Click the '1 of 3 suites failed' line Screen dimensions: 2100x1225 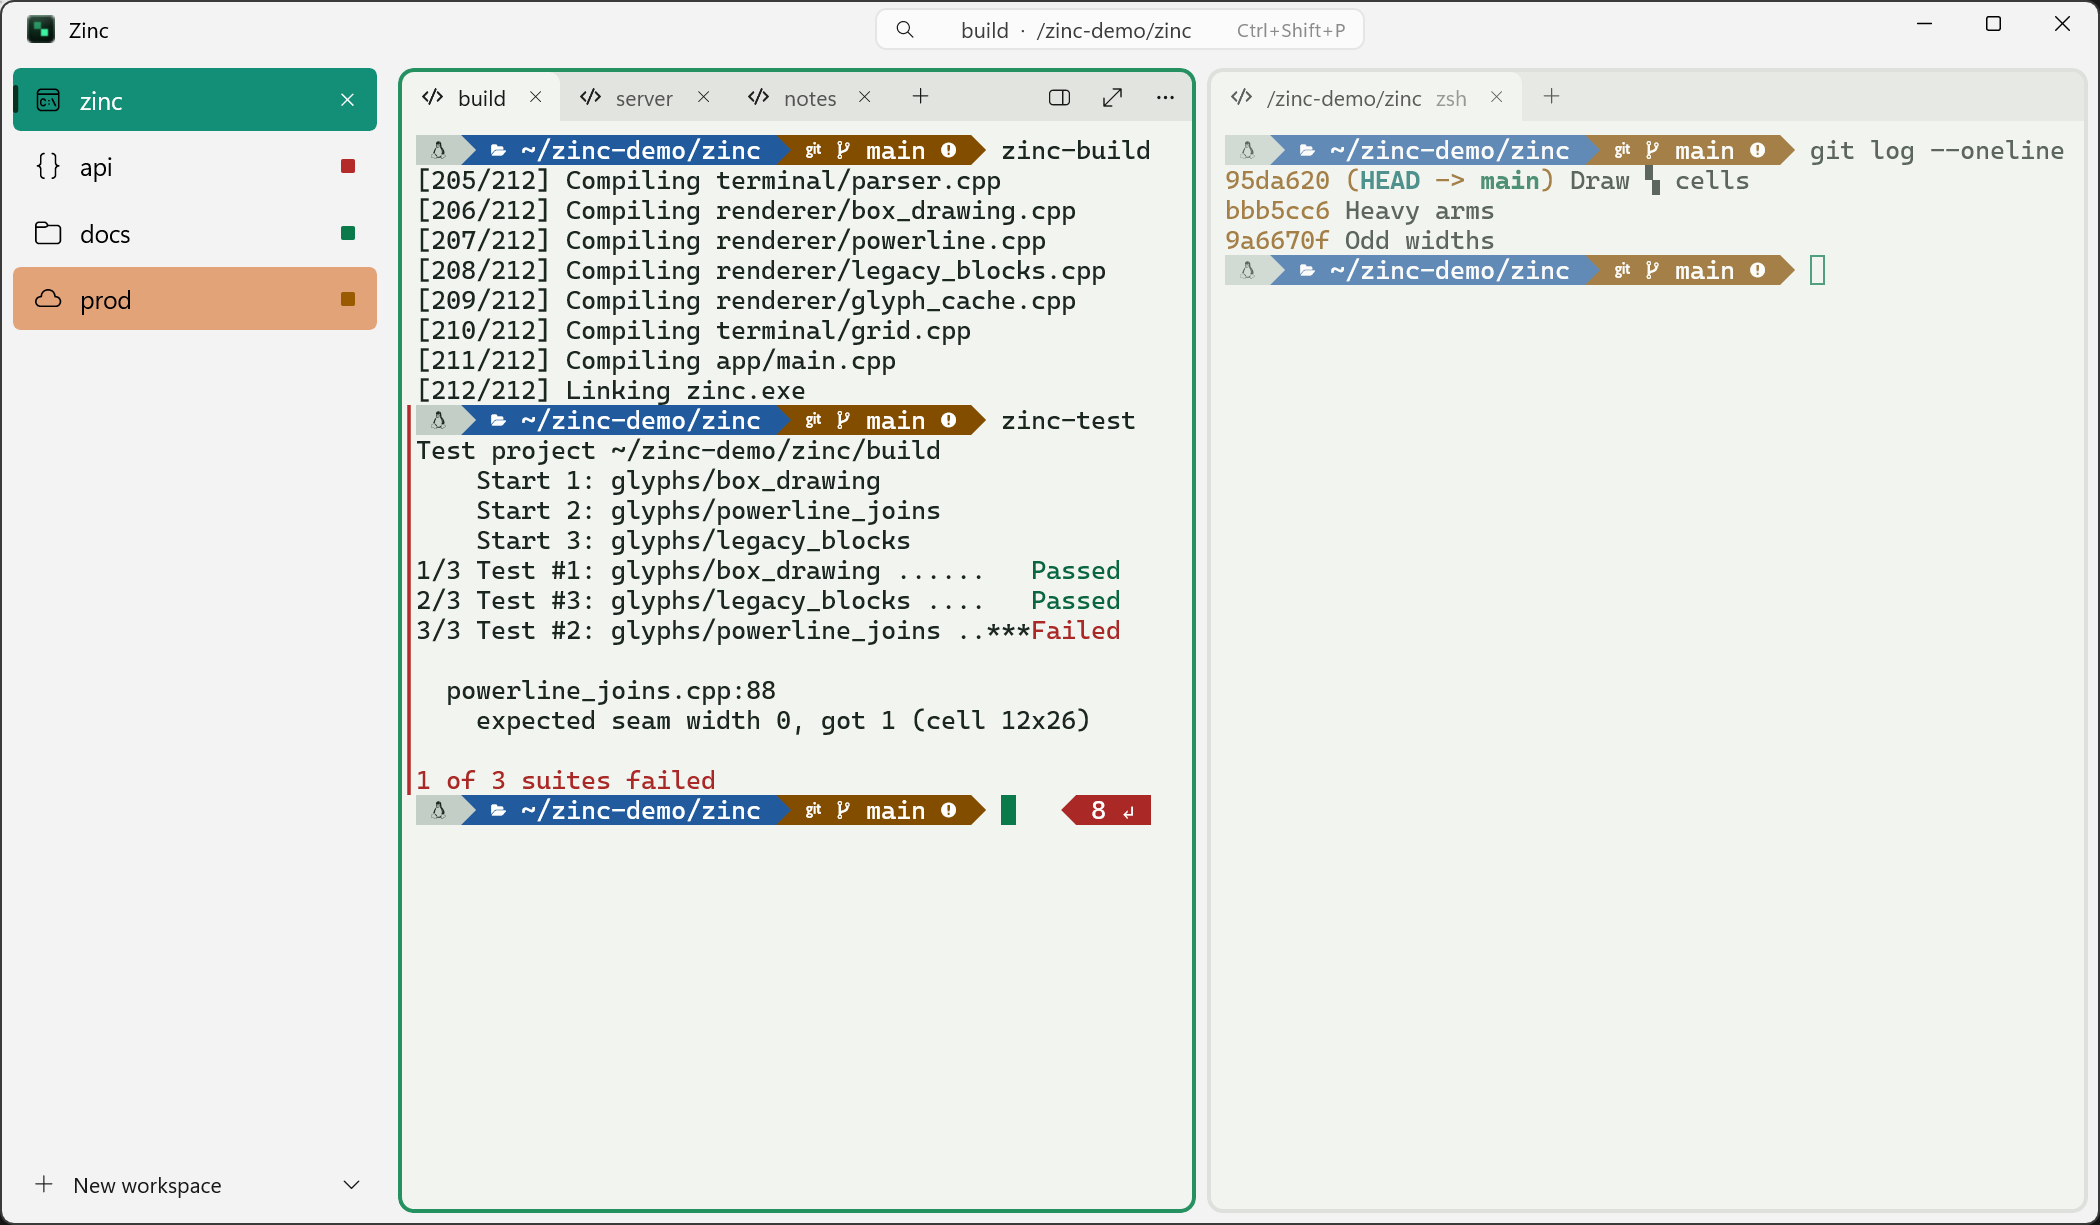[566, 781]
